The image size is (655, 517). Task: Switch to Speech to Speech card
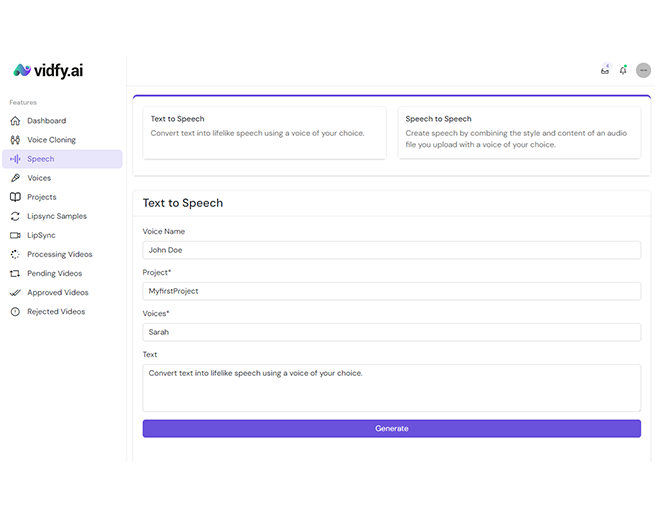click(518, 132)
